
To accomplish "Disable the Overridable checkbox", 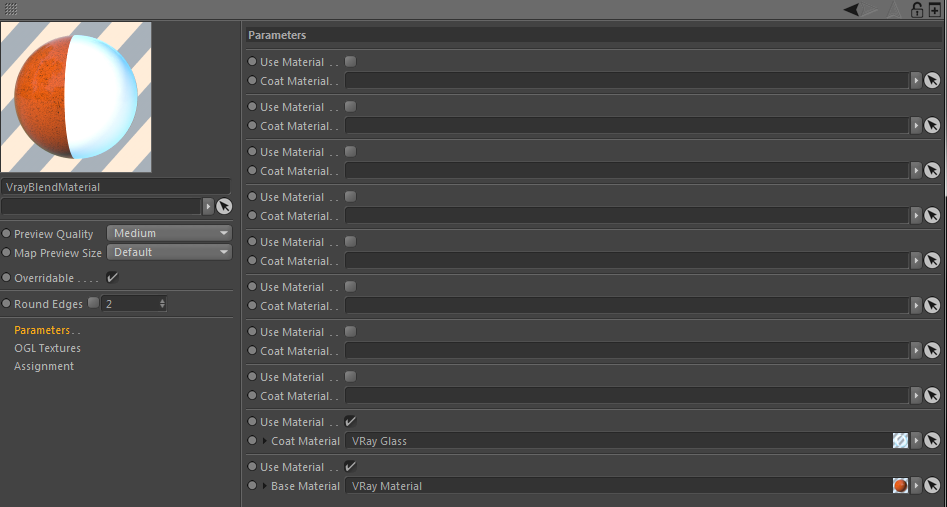I will tap(112, 277).
